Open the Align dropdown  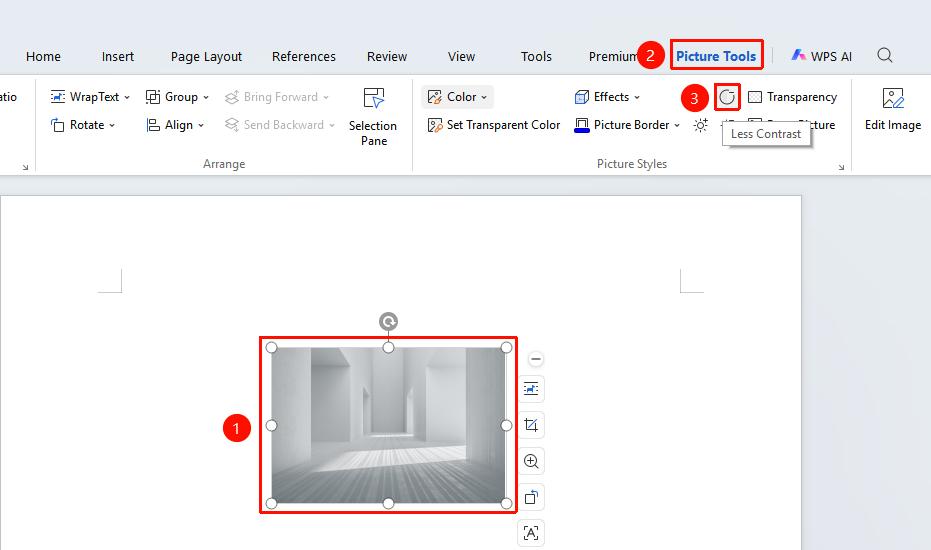click(x=175, y=125)
